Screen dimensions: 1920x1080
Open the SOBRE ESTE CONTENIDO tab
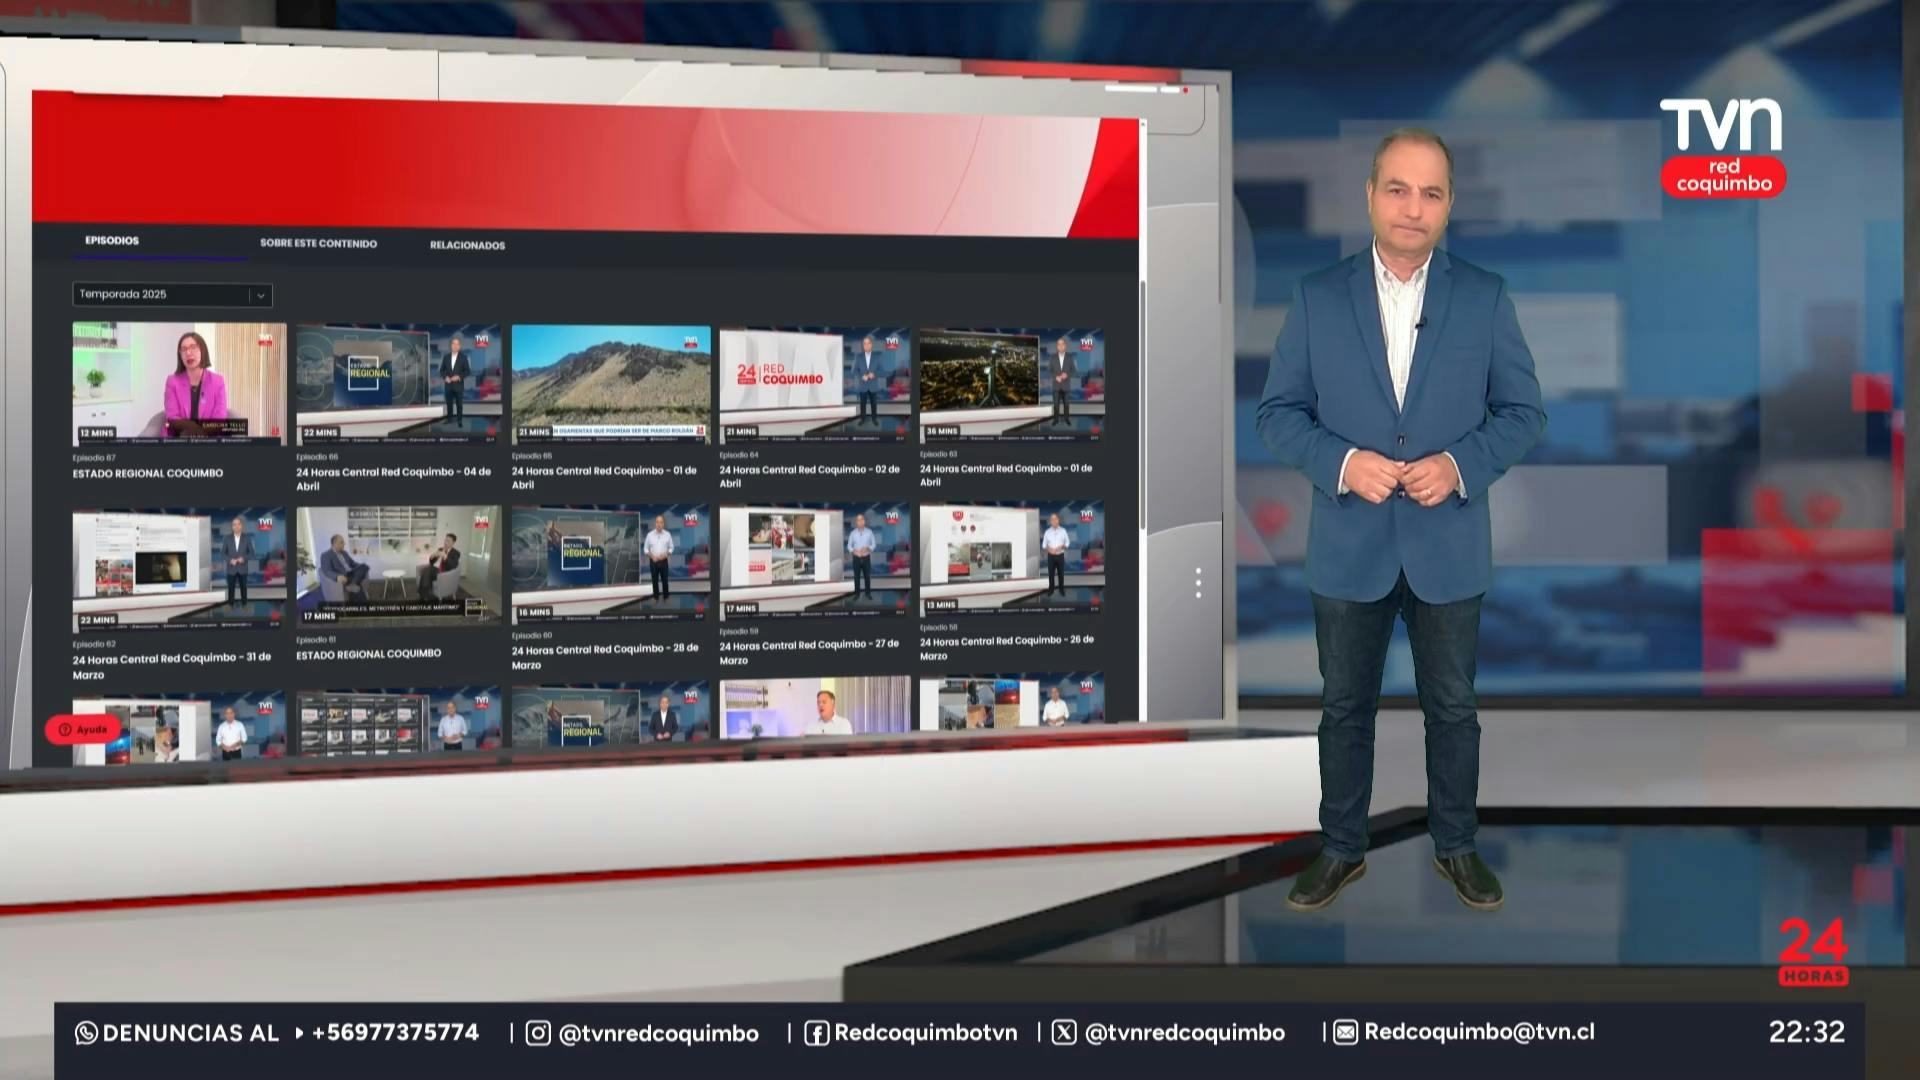tap(318, 243)
